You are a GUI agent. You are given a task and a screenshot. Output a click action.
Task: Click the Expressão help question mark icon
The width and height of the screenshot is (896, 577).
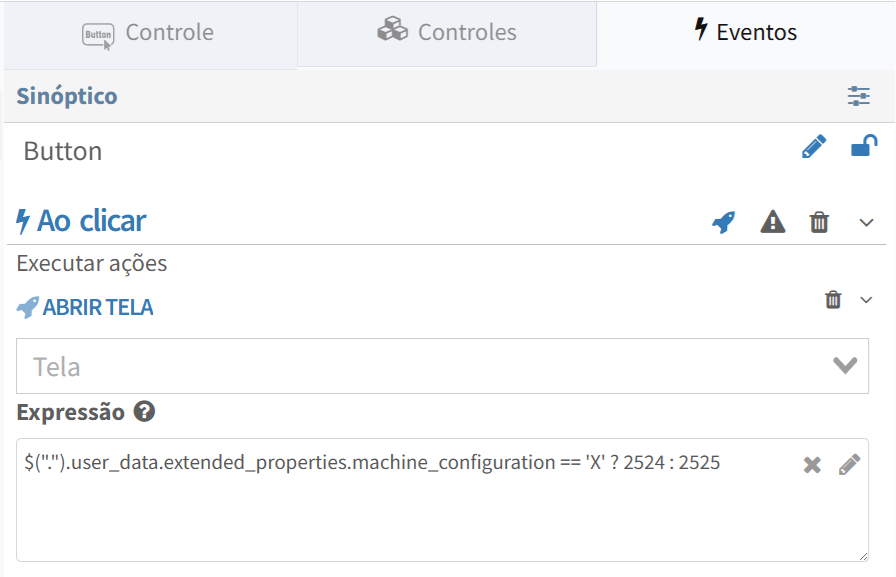(144, 411)
